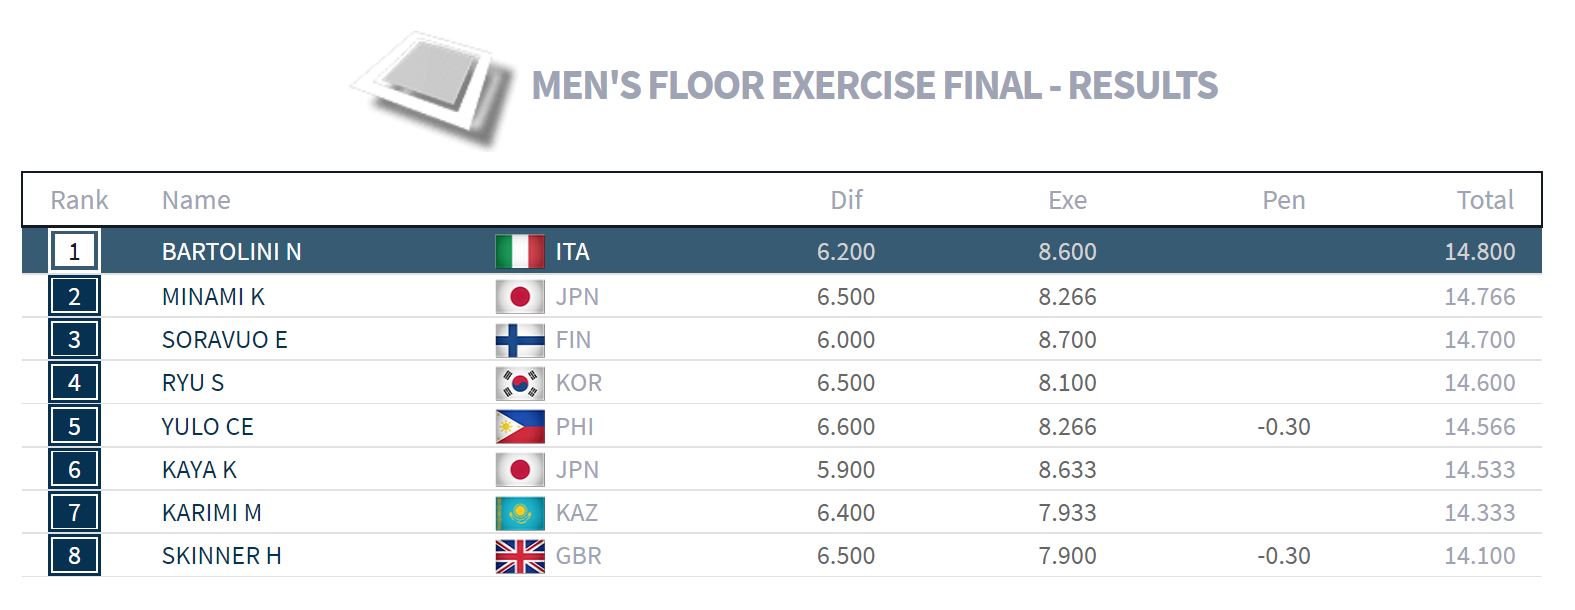The height and width of the screenshot is (610, 1575).
Task: Click the Finland flag icon
Action: click(x=520, y=340)
